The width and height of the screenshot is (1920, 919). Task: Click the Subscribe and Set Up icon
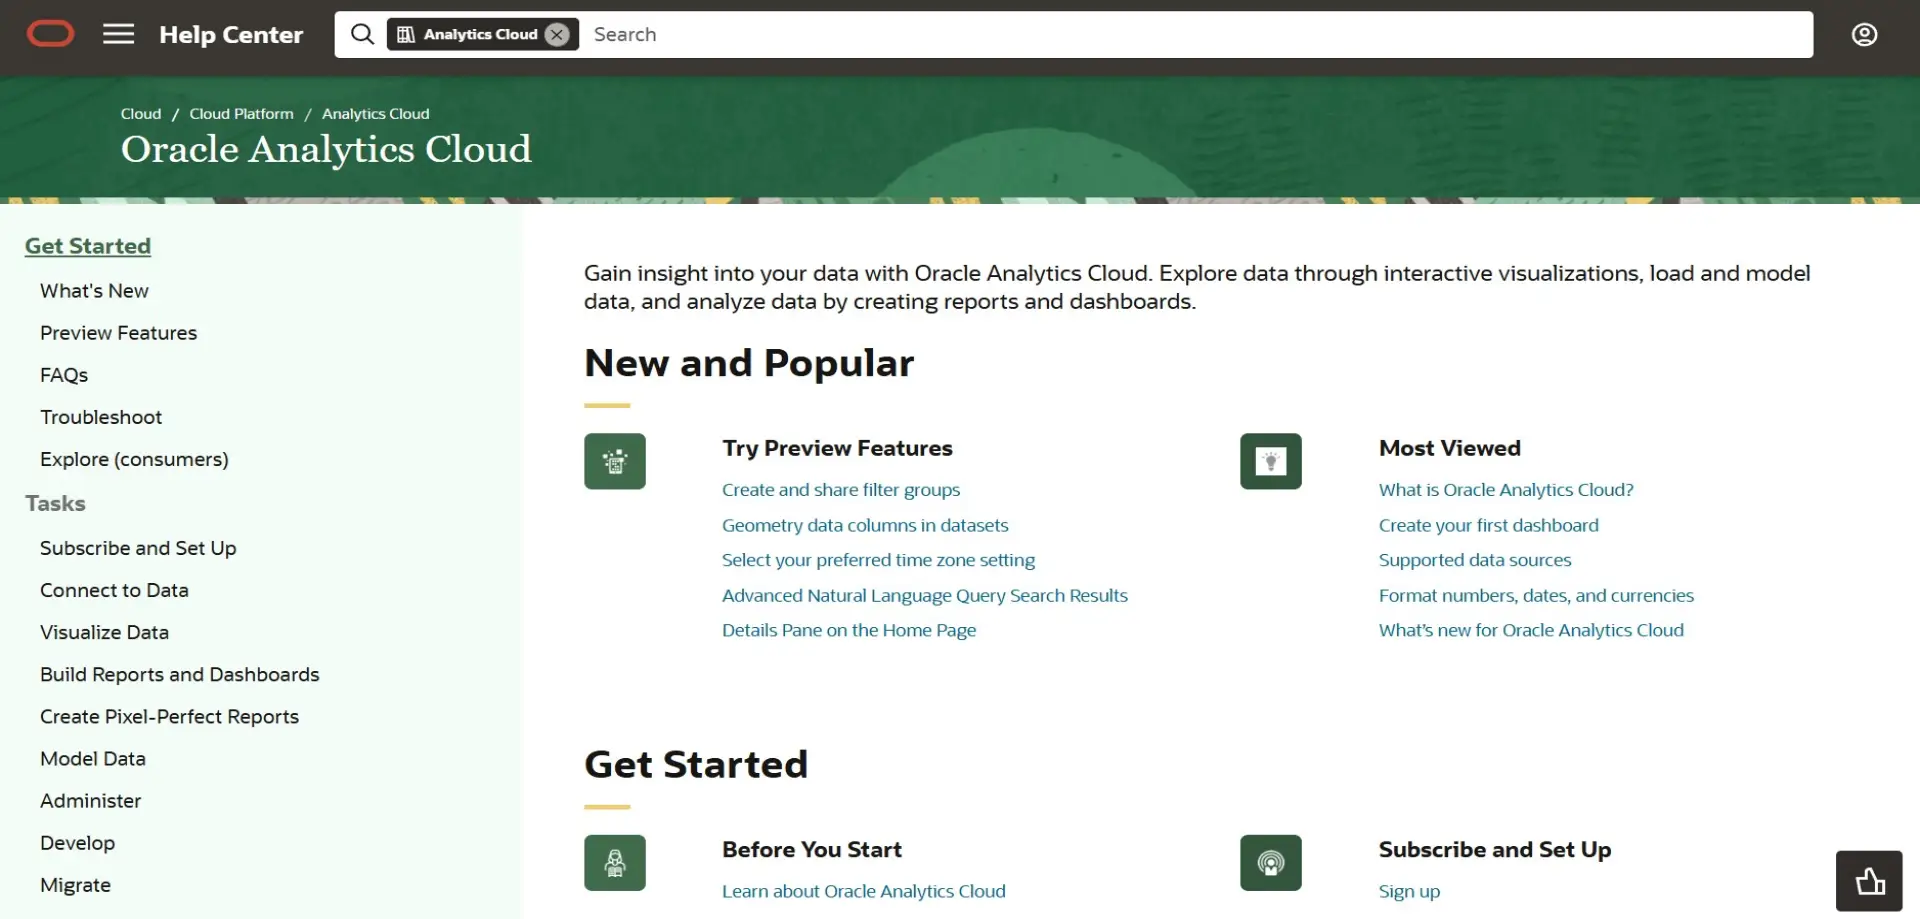point(1271,862)
